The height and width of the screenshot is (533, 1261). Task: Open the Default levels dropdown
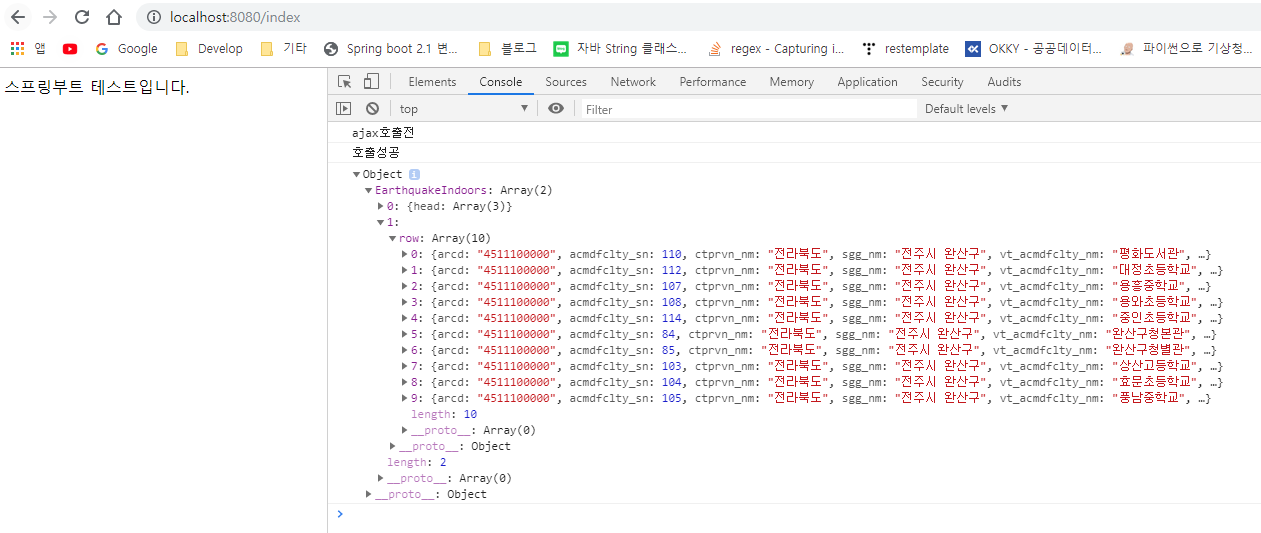click(966, 108)
